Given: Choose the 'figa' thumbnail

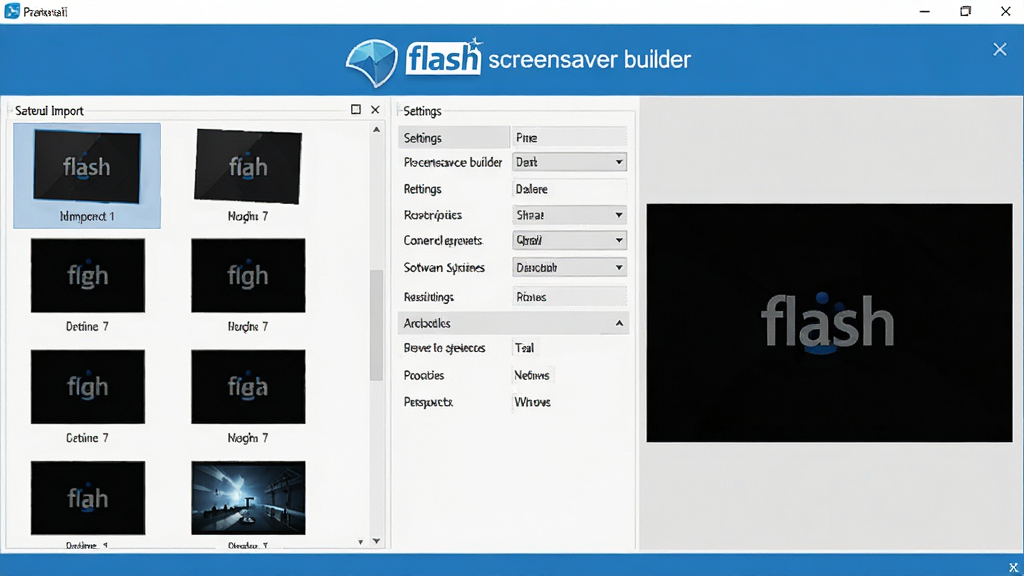Looking at the screenshot, I should click(248, 387).
